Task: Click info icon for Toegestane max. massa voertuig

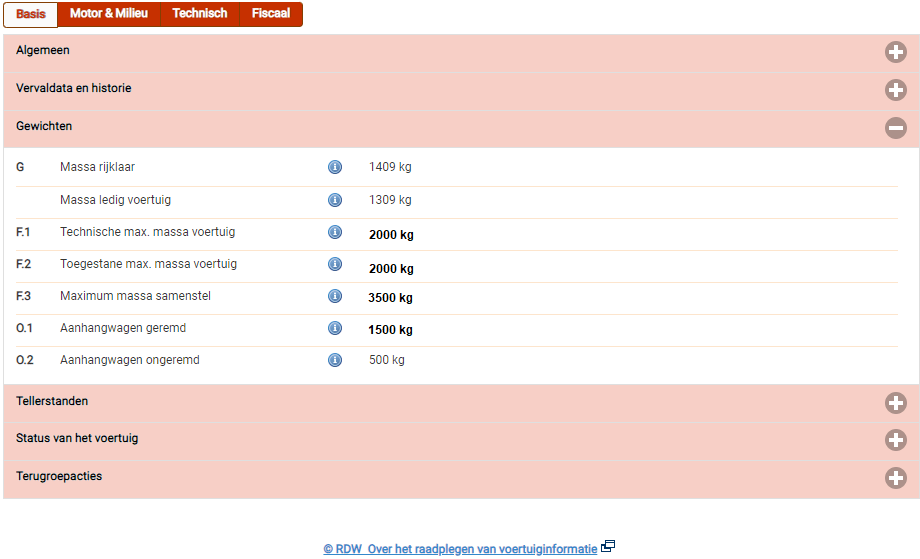Action: tap(335, 264)
